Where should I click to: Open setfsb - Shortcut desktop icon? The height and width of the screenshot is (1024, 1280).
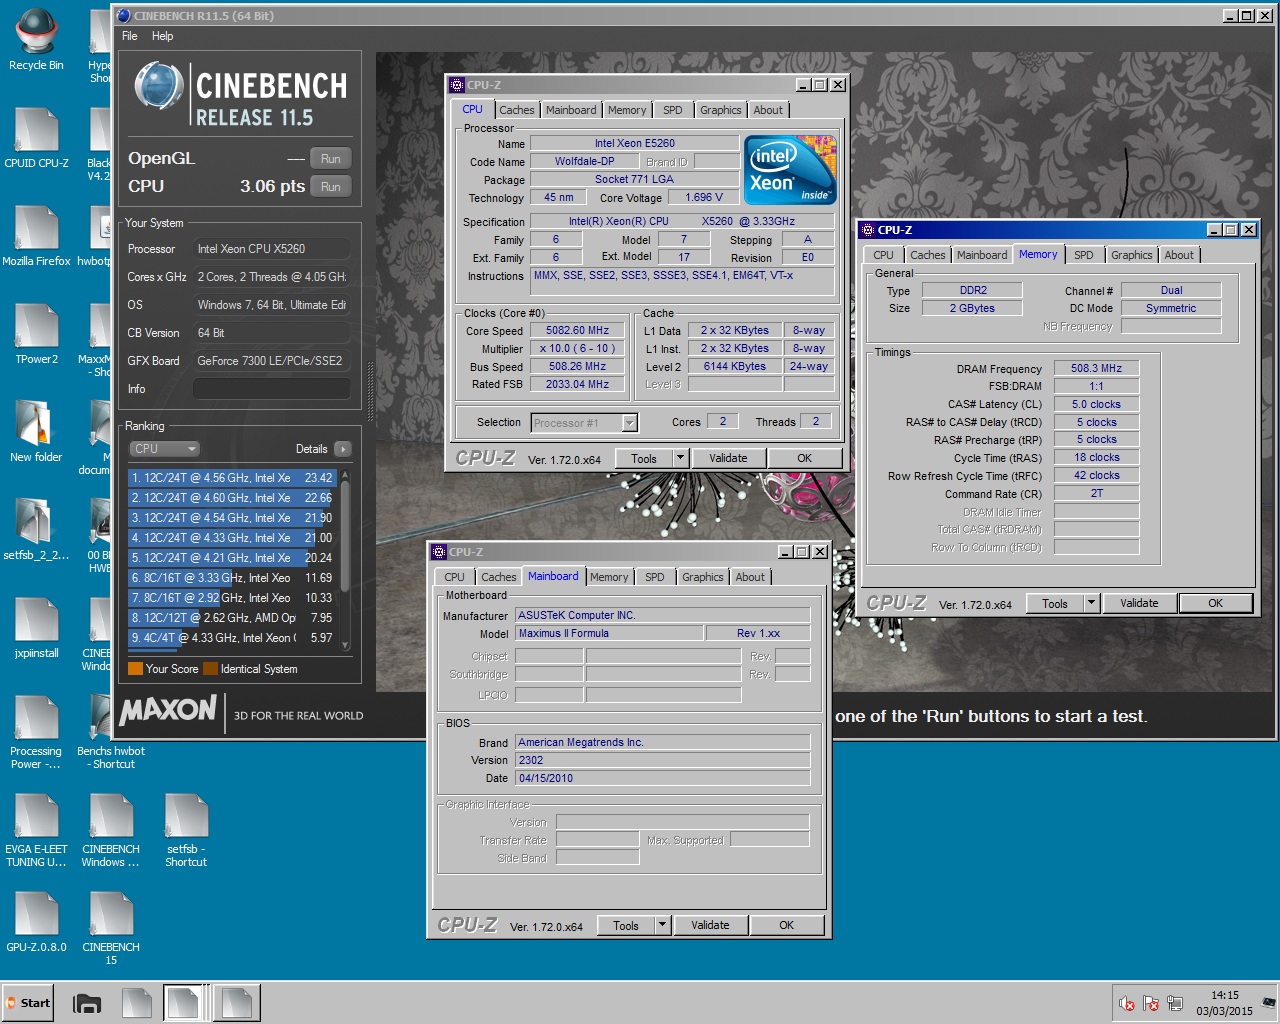(x=186, y=830)
